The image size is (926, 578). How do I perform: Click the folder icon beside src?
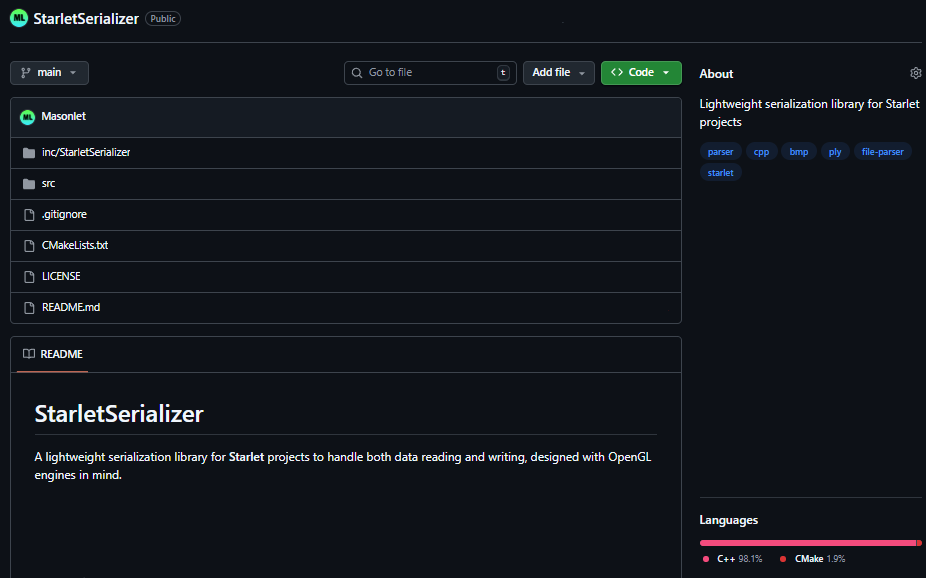pos(29,183)
